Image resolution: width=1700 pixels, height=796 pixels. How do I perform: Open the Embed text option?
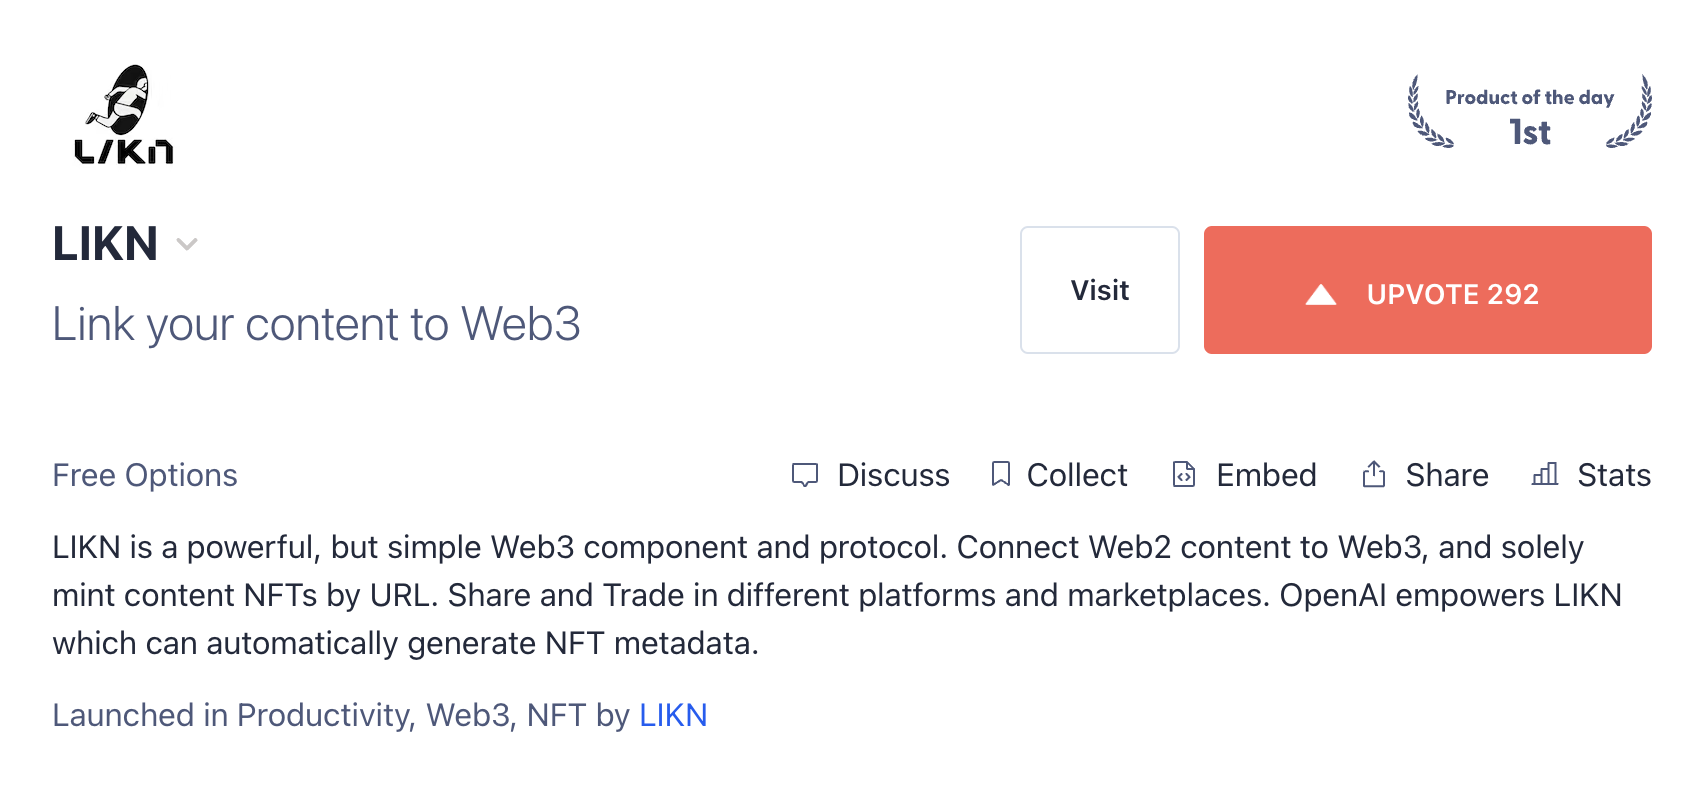pyautogui.click(x=1266, y=475)
